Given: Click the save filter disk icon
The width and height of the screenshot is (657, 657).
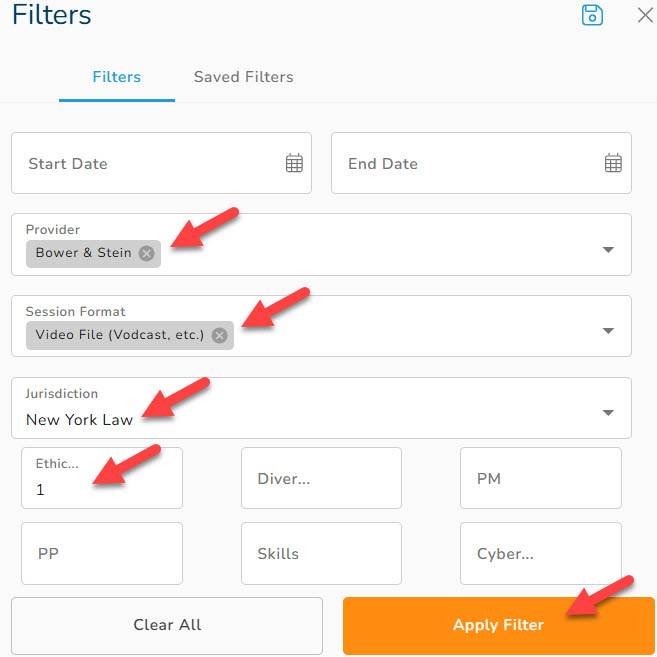Looking at the screenshot, I should (x=592, y=15).
